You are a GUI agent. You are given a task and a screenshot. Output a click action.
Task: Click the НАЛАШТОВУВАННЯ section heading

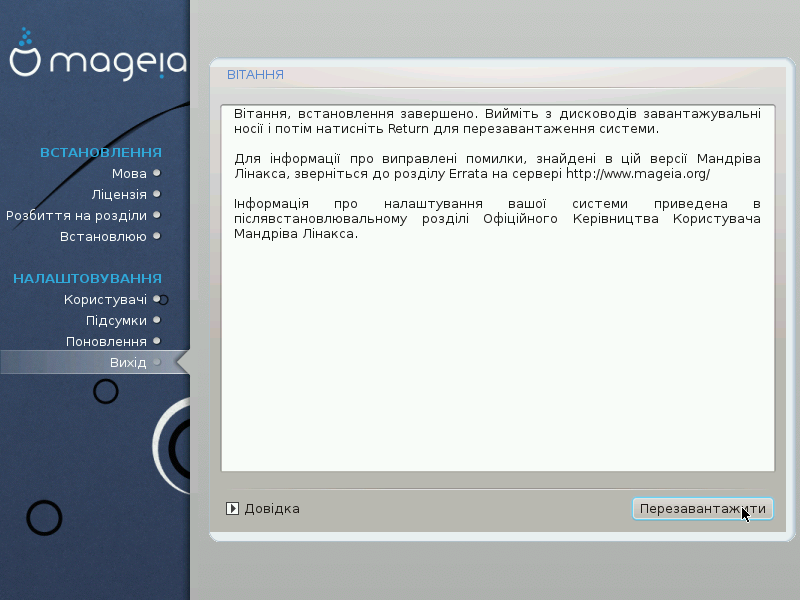(x=87, y=279)
